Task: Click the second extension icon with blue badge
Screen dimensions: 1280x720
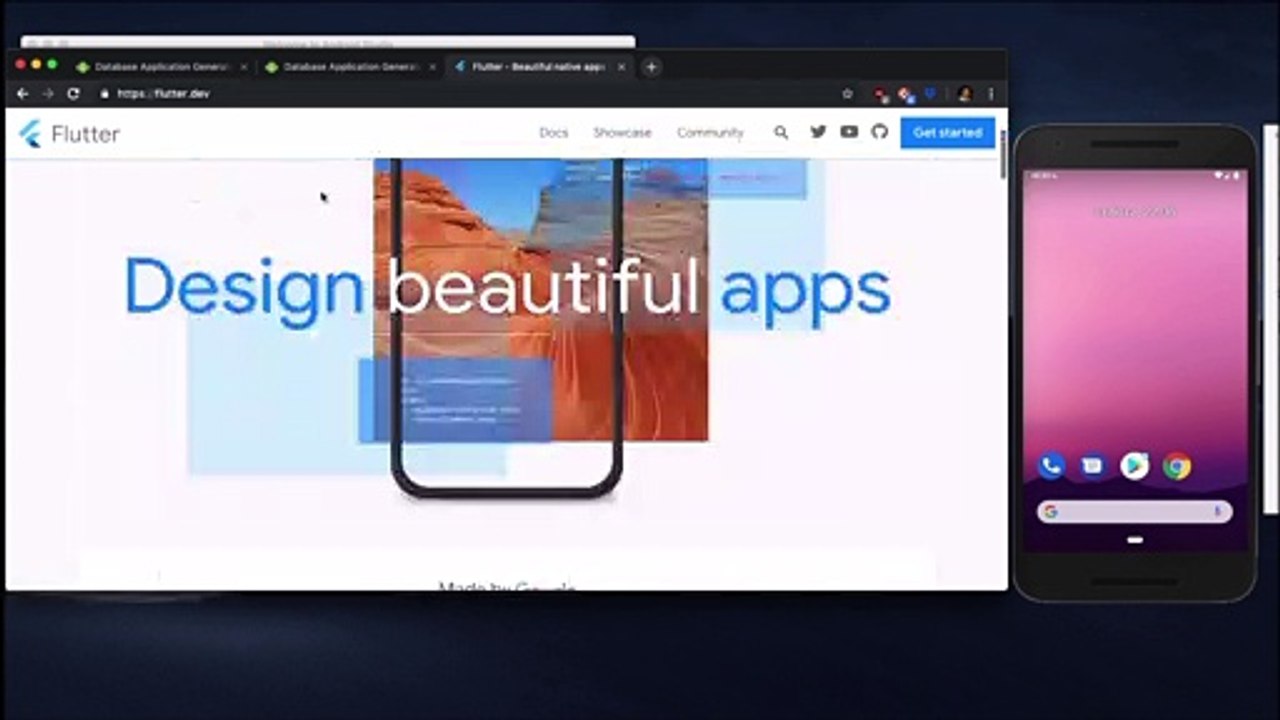Action: [905, 94]
